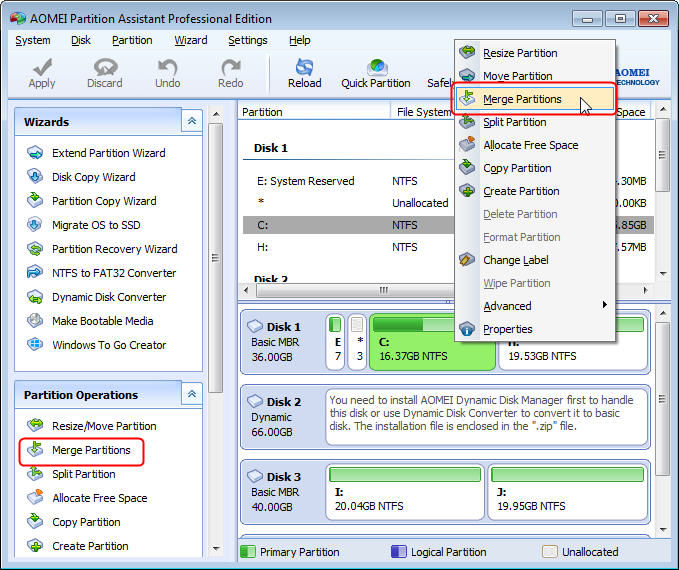This screenshot has height=570, width=679.
Task: Click the Discard toolbar icon
Action: [x=105, y=67]
